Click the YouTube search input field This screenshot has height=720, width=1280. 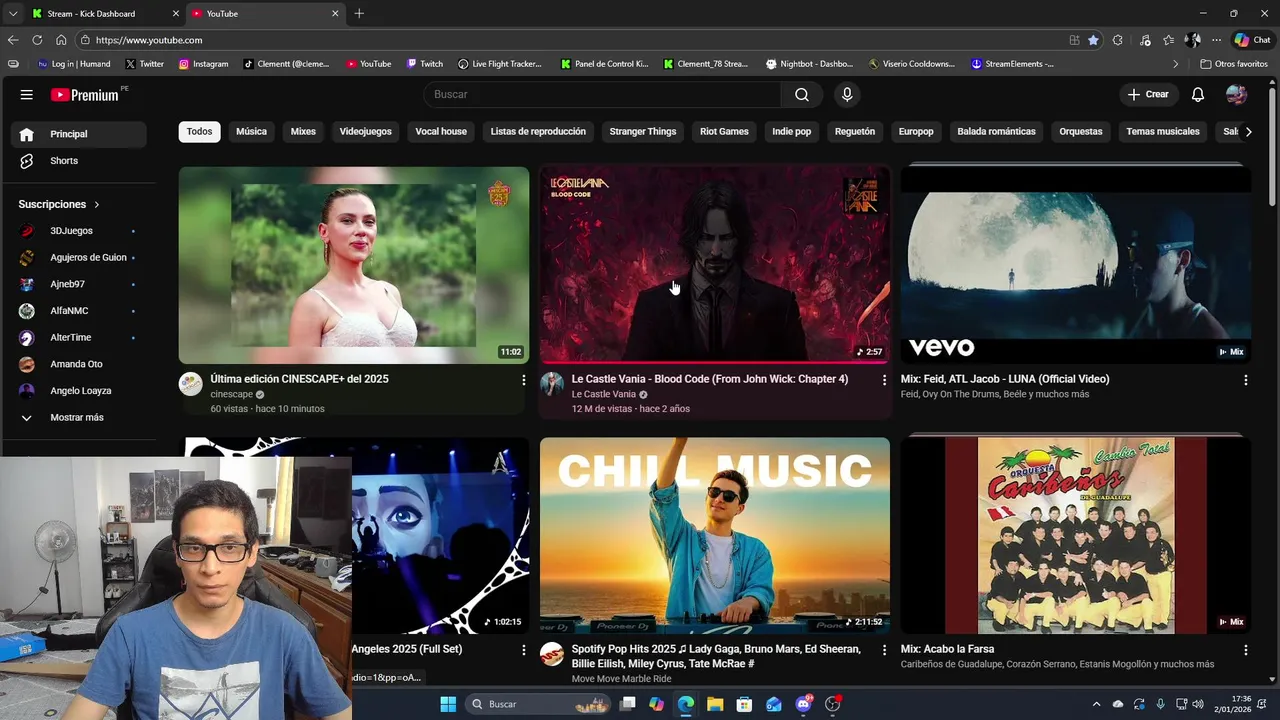click(x=603, y=94)
